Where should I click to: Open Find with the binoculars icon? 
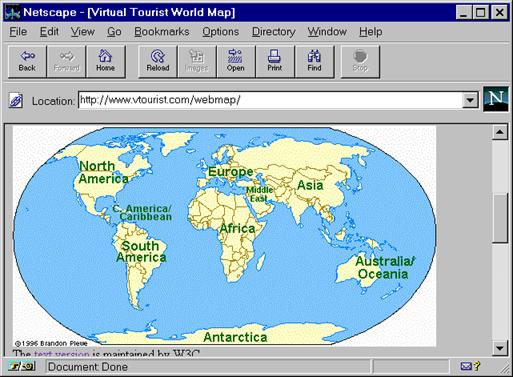314,62
